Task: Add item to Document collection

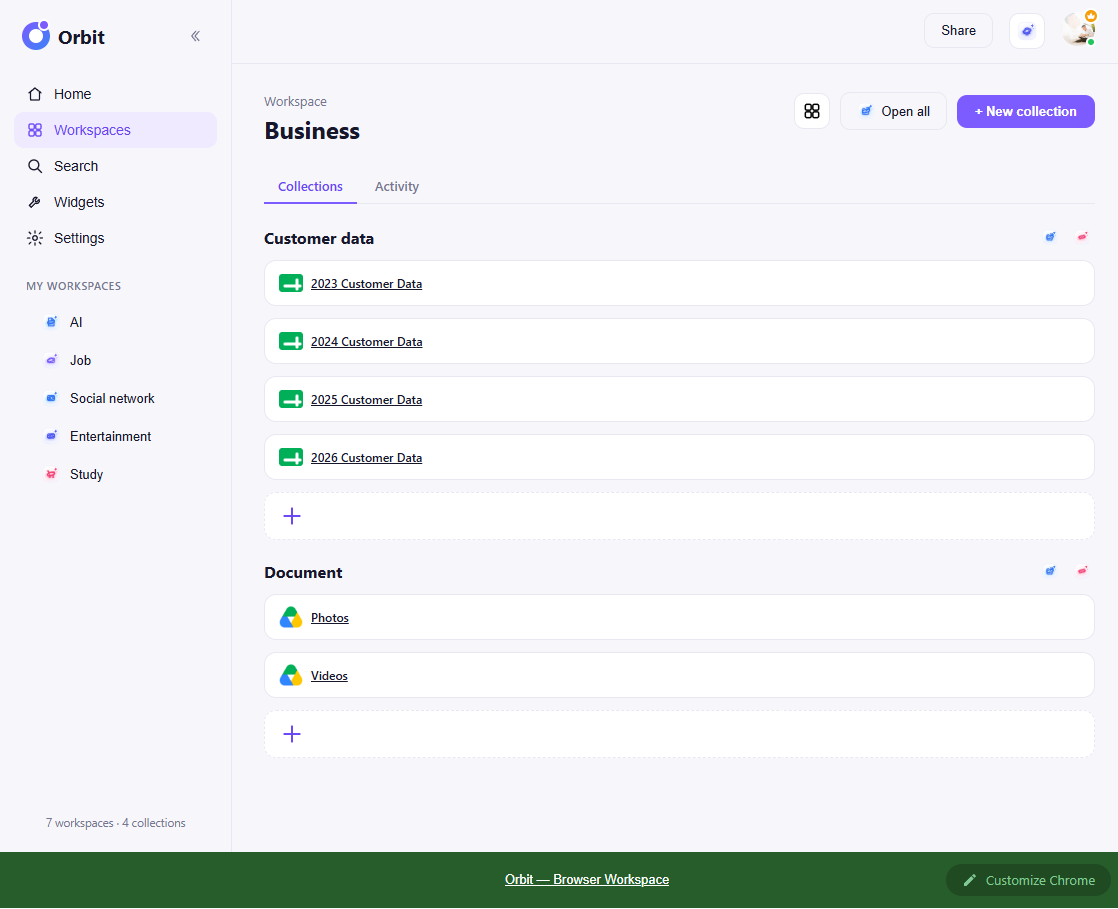Action: tap(679, 734)
